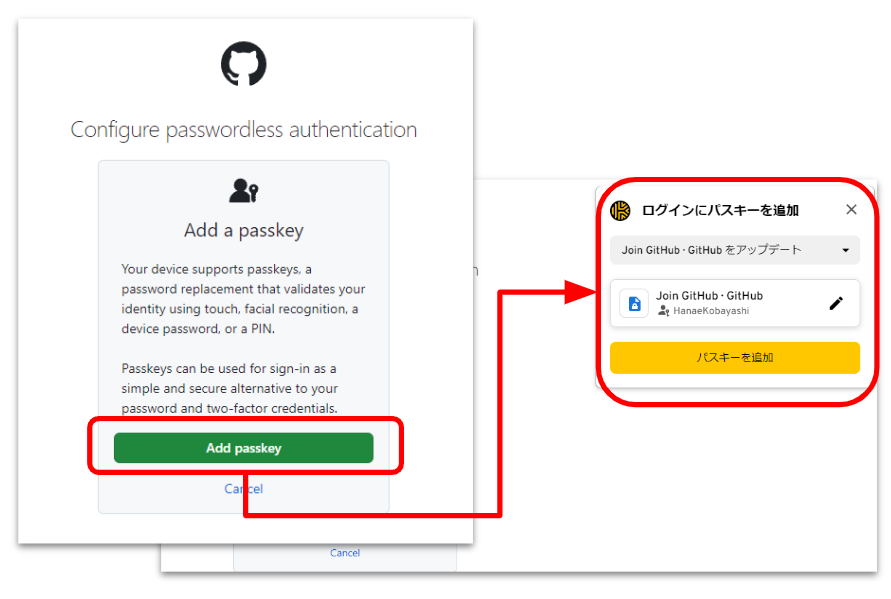
Task: Click the Add a passkey heading
Action: (244, 230)
